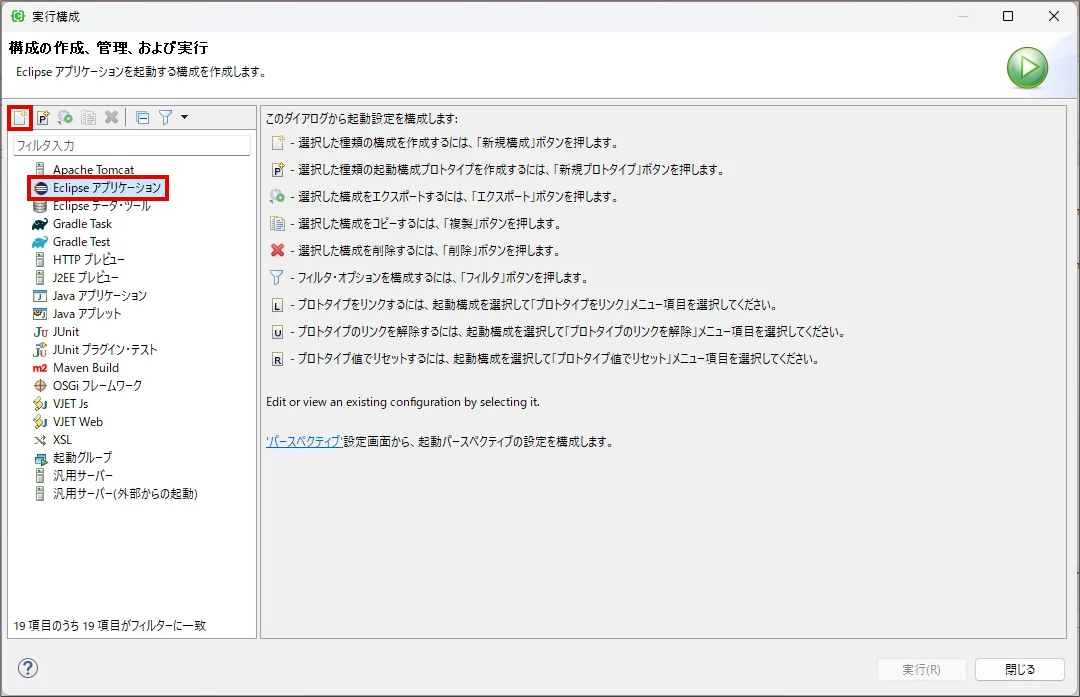This screenshot has height=697, width=1080.
Task: Click the Export configuration toolbar icon
Action: tap(65, 117)
